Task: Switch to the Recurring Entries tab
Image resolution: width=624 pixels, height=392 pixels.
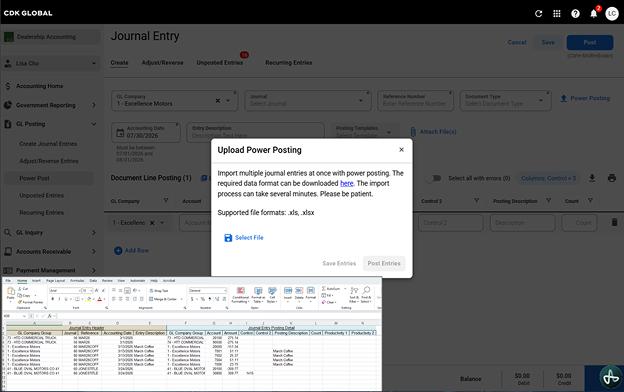Action: (289, 62)
